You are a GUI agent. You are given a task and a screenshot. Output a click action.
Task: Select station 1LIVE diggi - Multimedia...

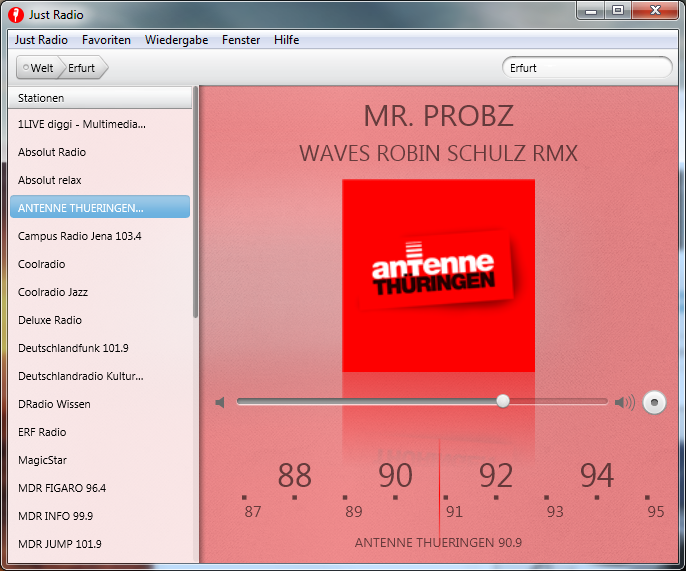(100, 124)
